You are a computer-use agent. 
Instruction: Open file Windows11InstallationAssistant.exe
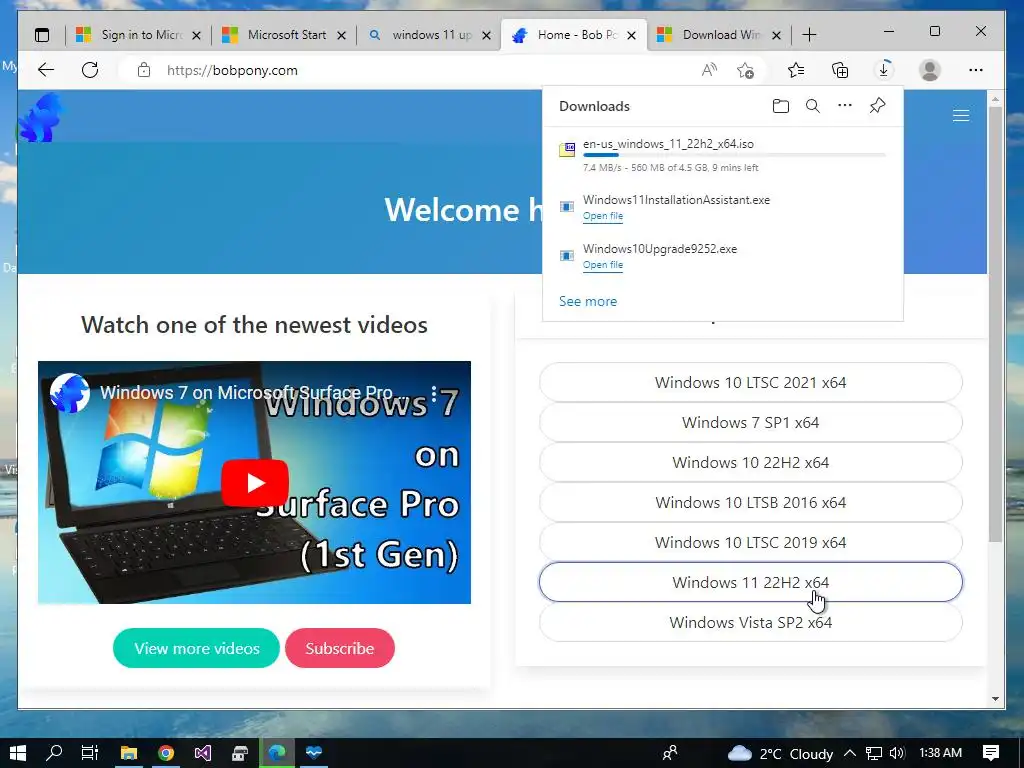[x=603, y=216]
